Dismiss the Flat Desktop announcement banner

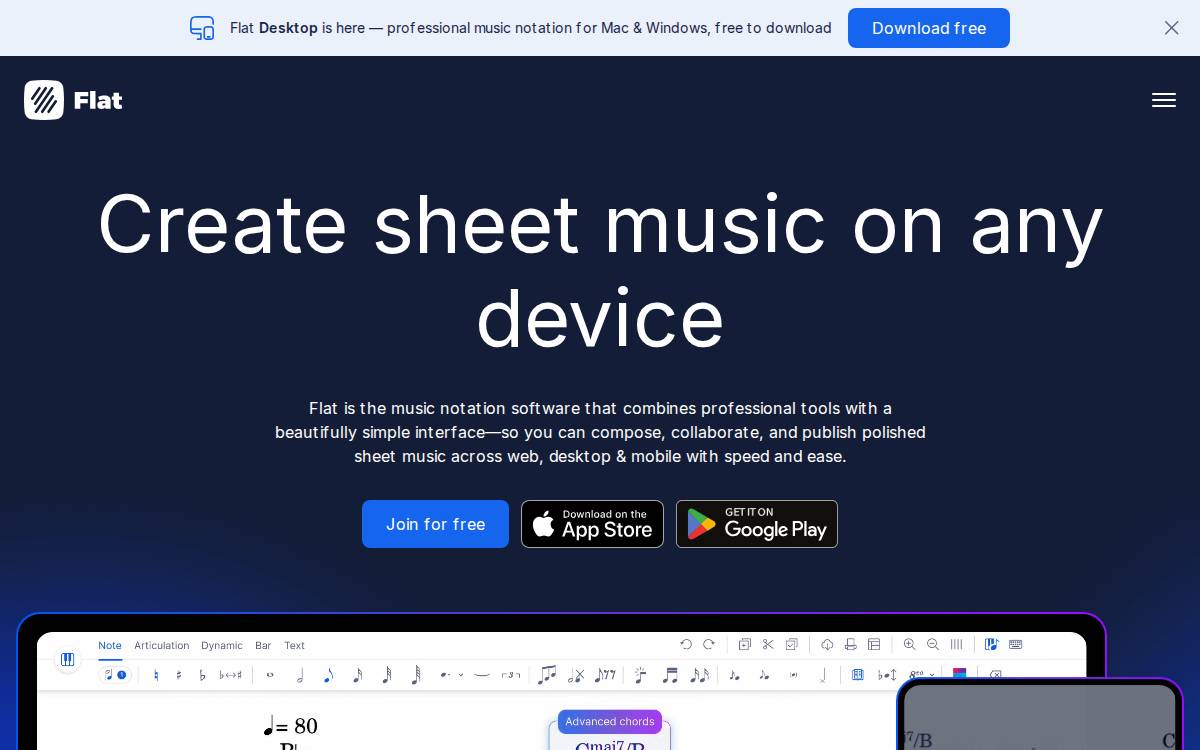click(1172, 28)
